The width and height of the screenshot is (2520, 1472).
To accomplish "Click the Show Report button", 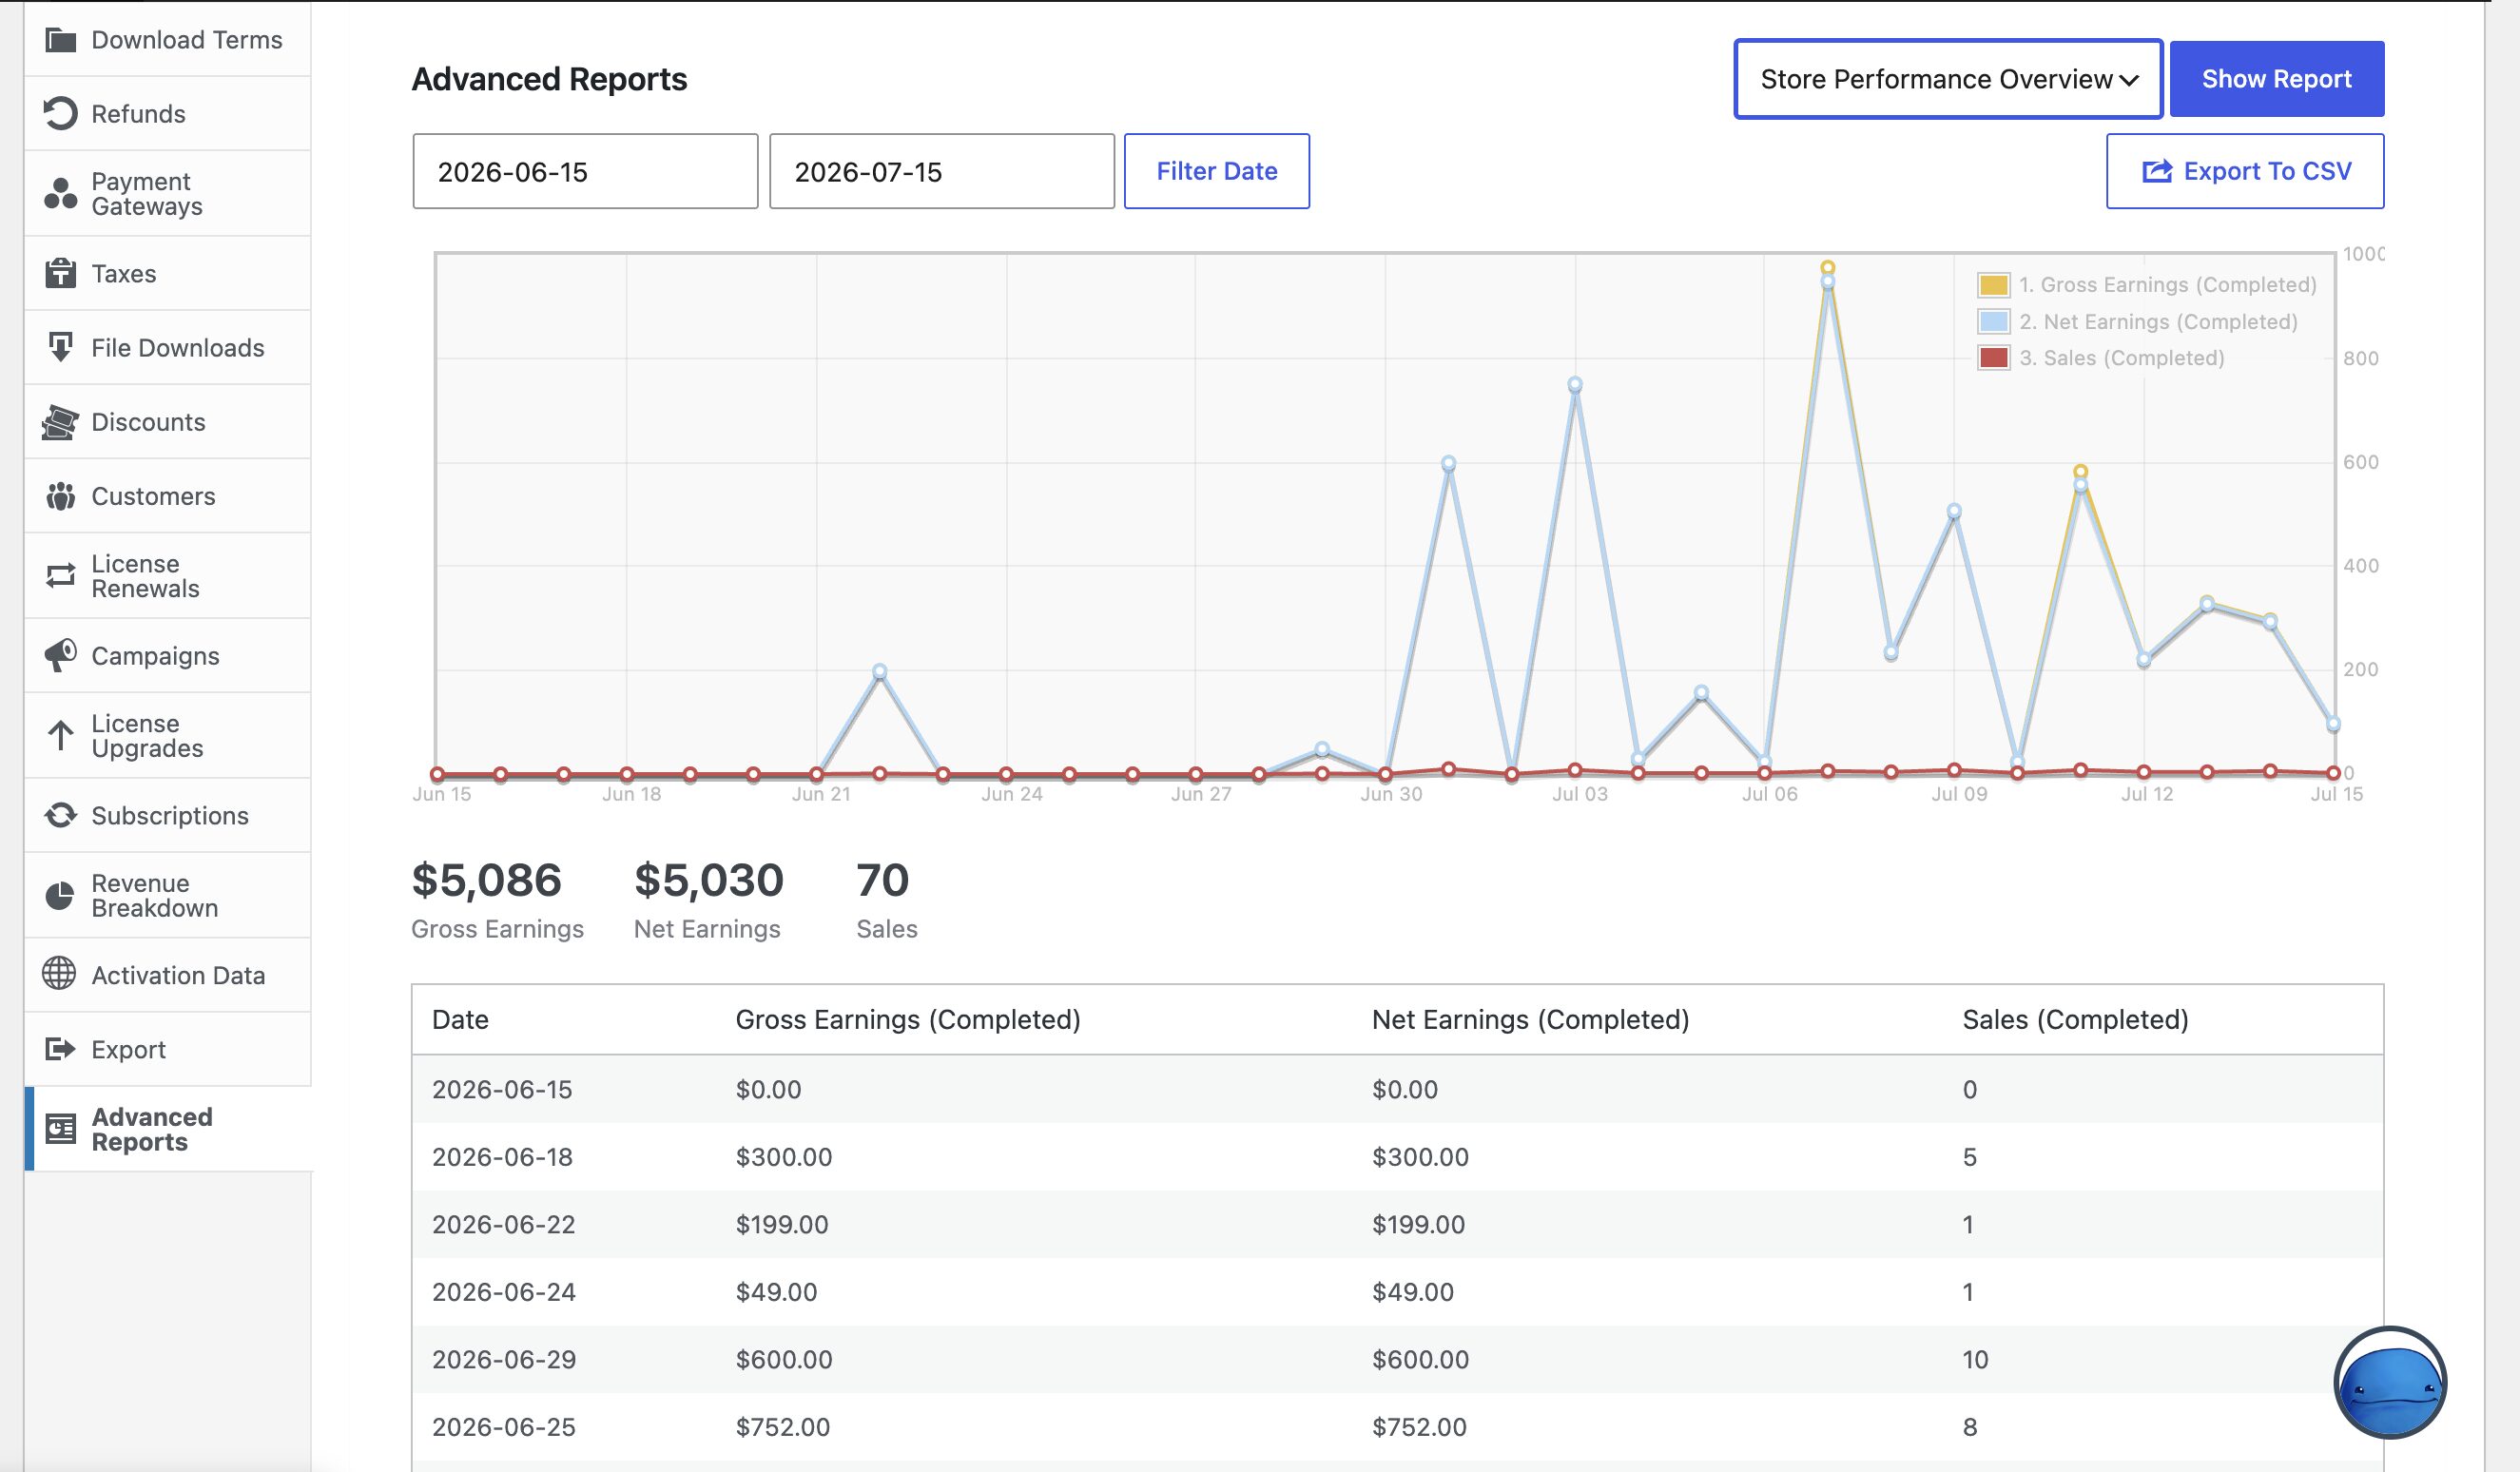I will 2276,79.
